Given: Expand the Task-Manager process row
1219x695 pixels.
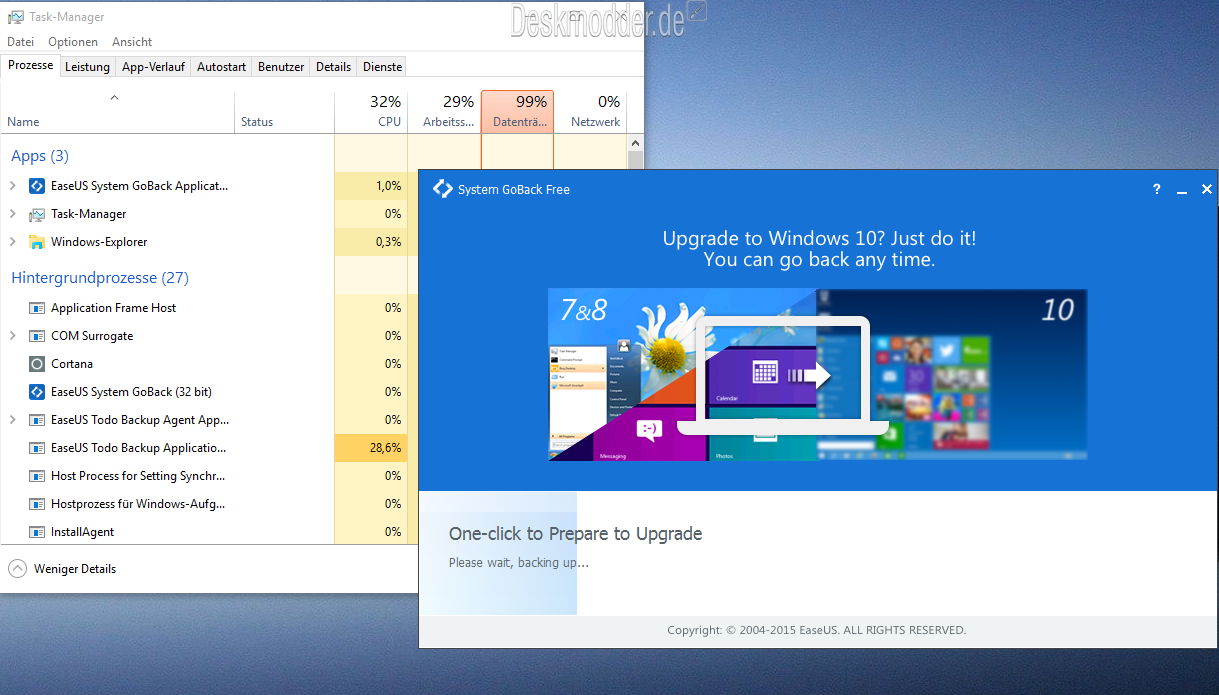Looking at the screenshot, I should coord(13,214).
